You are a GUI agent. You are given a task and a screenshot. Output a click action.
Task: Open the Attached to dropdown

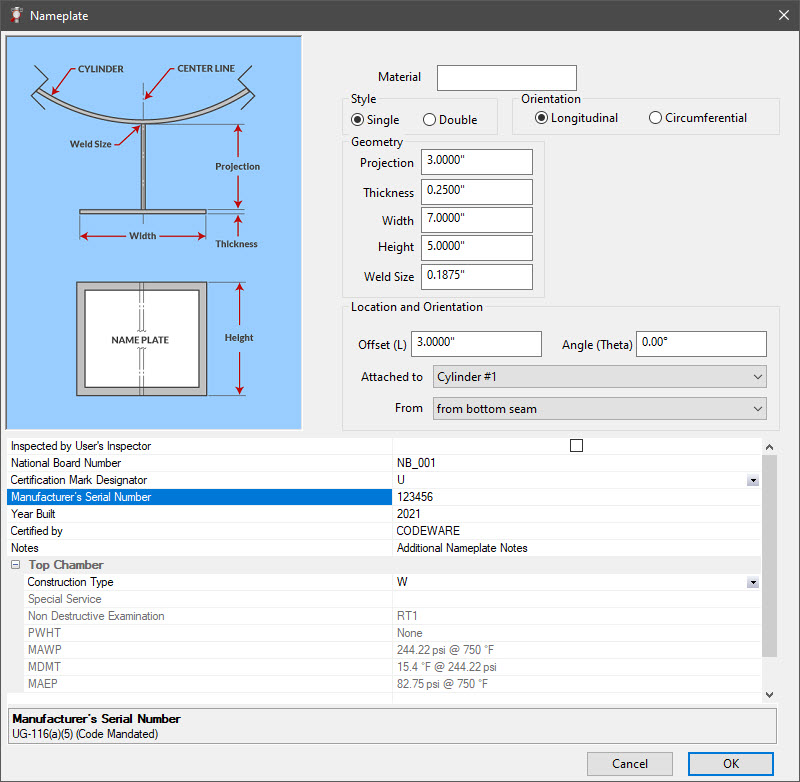click(599, 377)
